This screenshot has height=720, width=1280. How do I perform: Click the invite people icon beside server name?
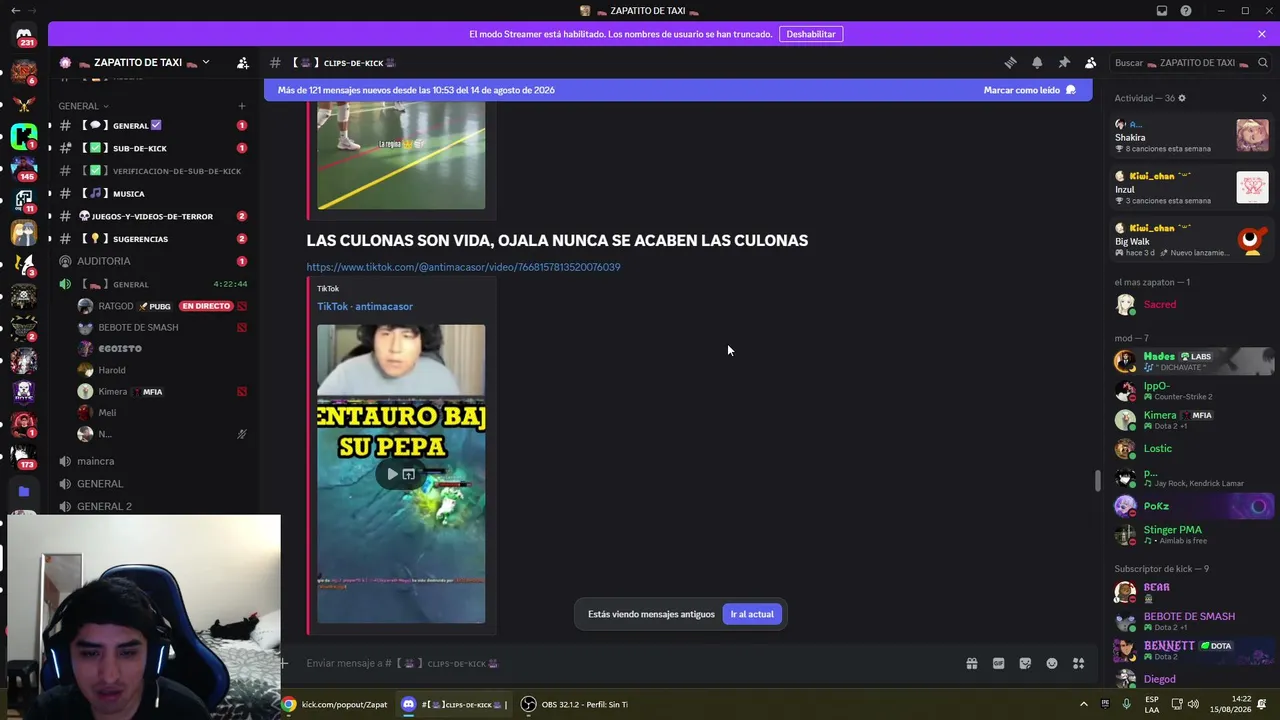click(x=242, y=62)
